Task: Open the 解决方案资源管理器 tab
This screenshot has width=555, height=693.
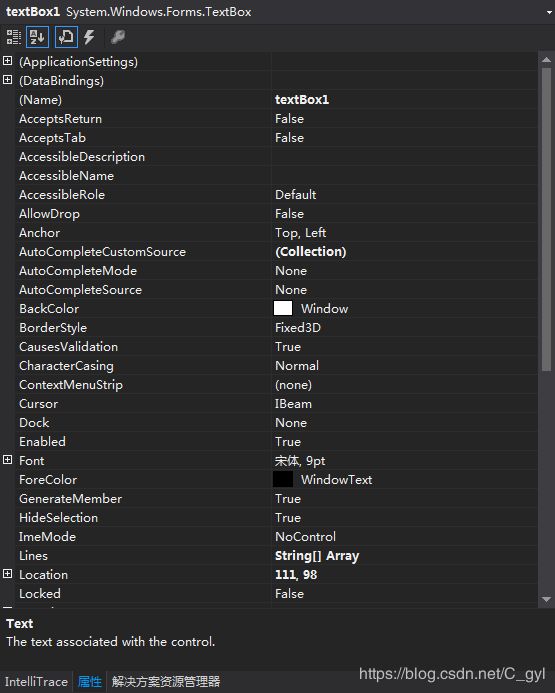Action: tap(166, 682)
